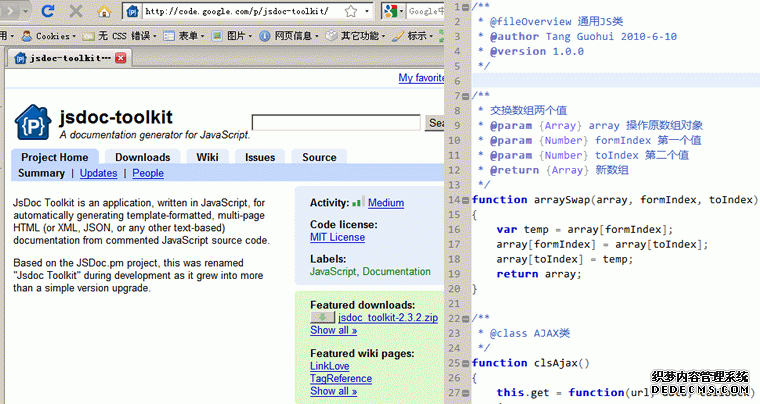The width and height of the screenshot is (760, 404).
Task: Click the project search input field
Action: tap(336, 122)
